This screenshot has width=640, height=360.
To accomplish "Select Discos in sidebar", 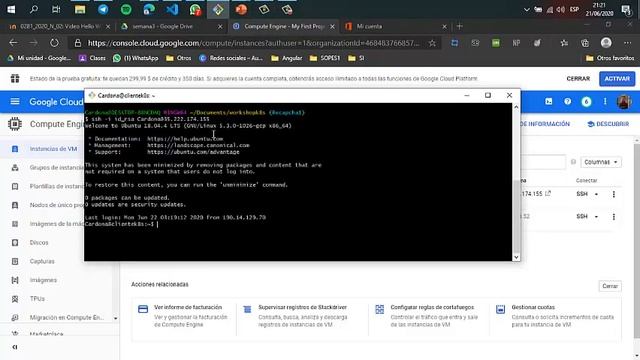I will 39,242.
